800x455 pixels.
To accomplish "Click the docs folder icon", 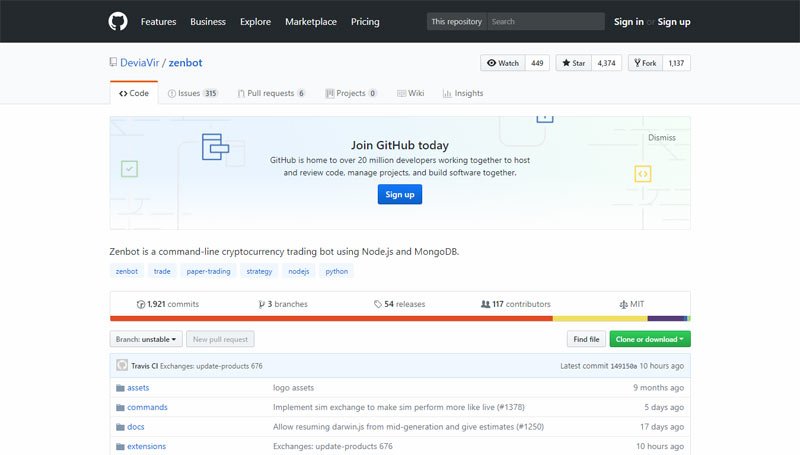I will (120, 427).
